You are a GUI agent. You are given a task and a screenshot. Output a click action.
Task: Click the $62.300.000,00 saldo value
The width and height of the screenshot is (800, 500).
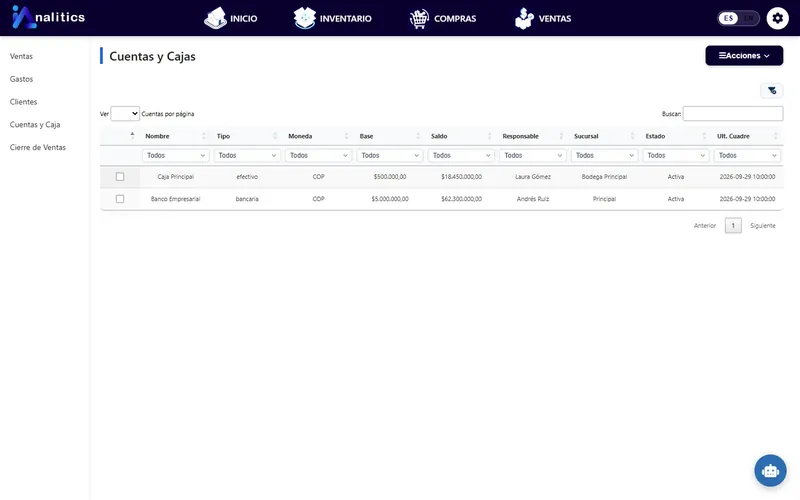[x=461, y=199]
